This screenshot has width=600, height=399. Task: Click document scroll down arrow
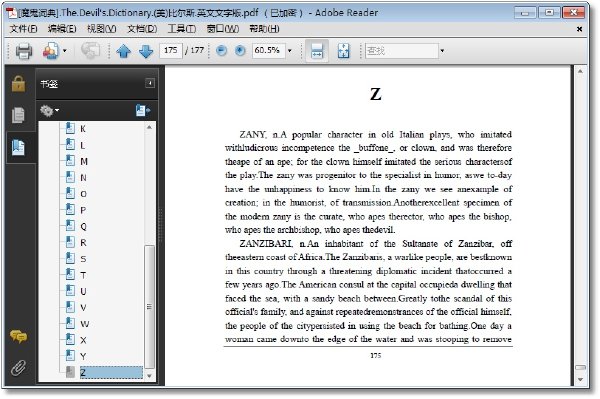point(580,379)
